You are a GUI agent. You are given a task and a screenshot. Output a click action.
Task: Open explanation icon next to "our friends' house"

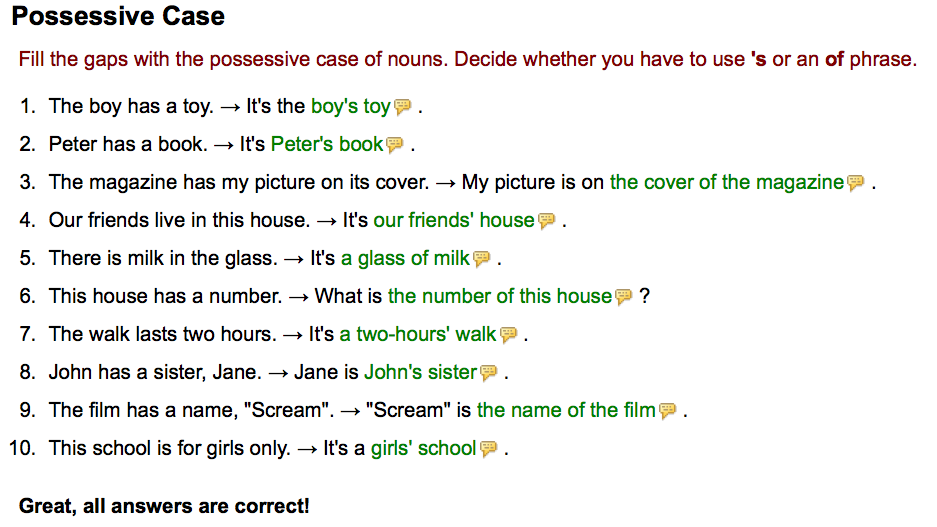click(546, 221)
